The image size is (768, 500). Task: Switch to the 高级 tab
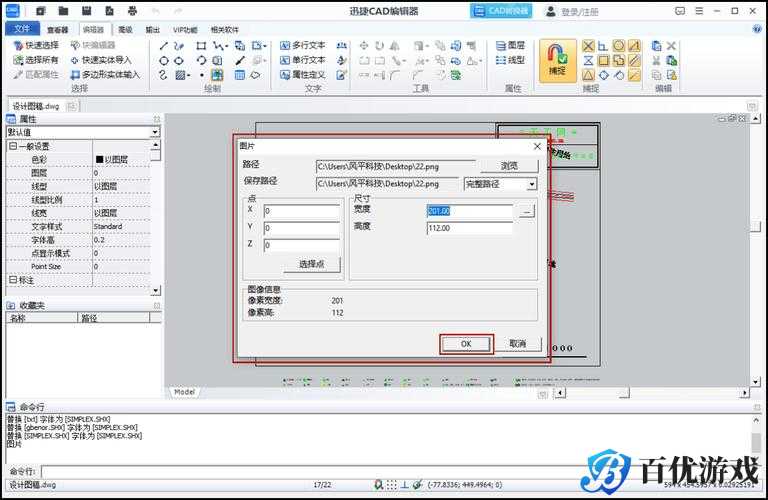(125, 30)
